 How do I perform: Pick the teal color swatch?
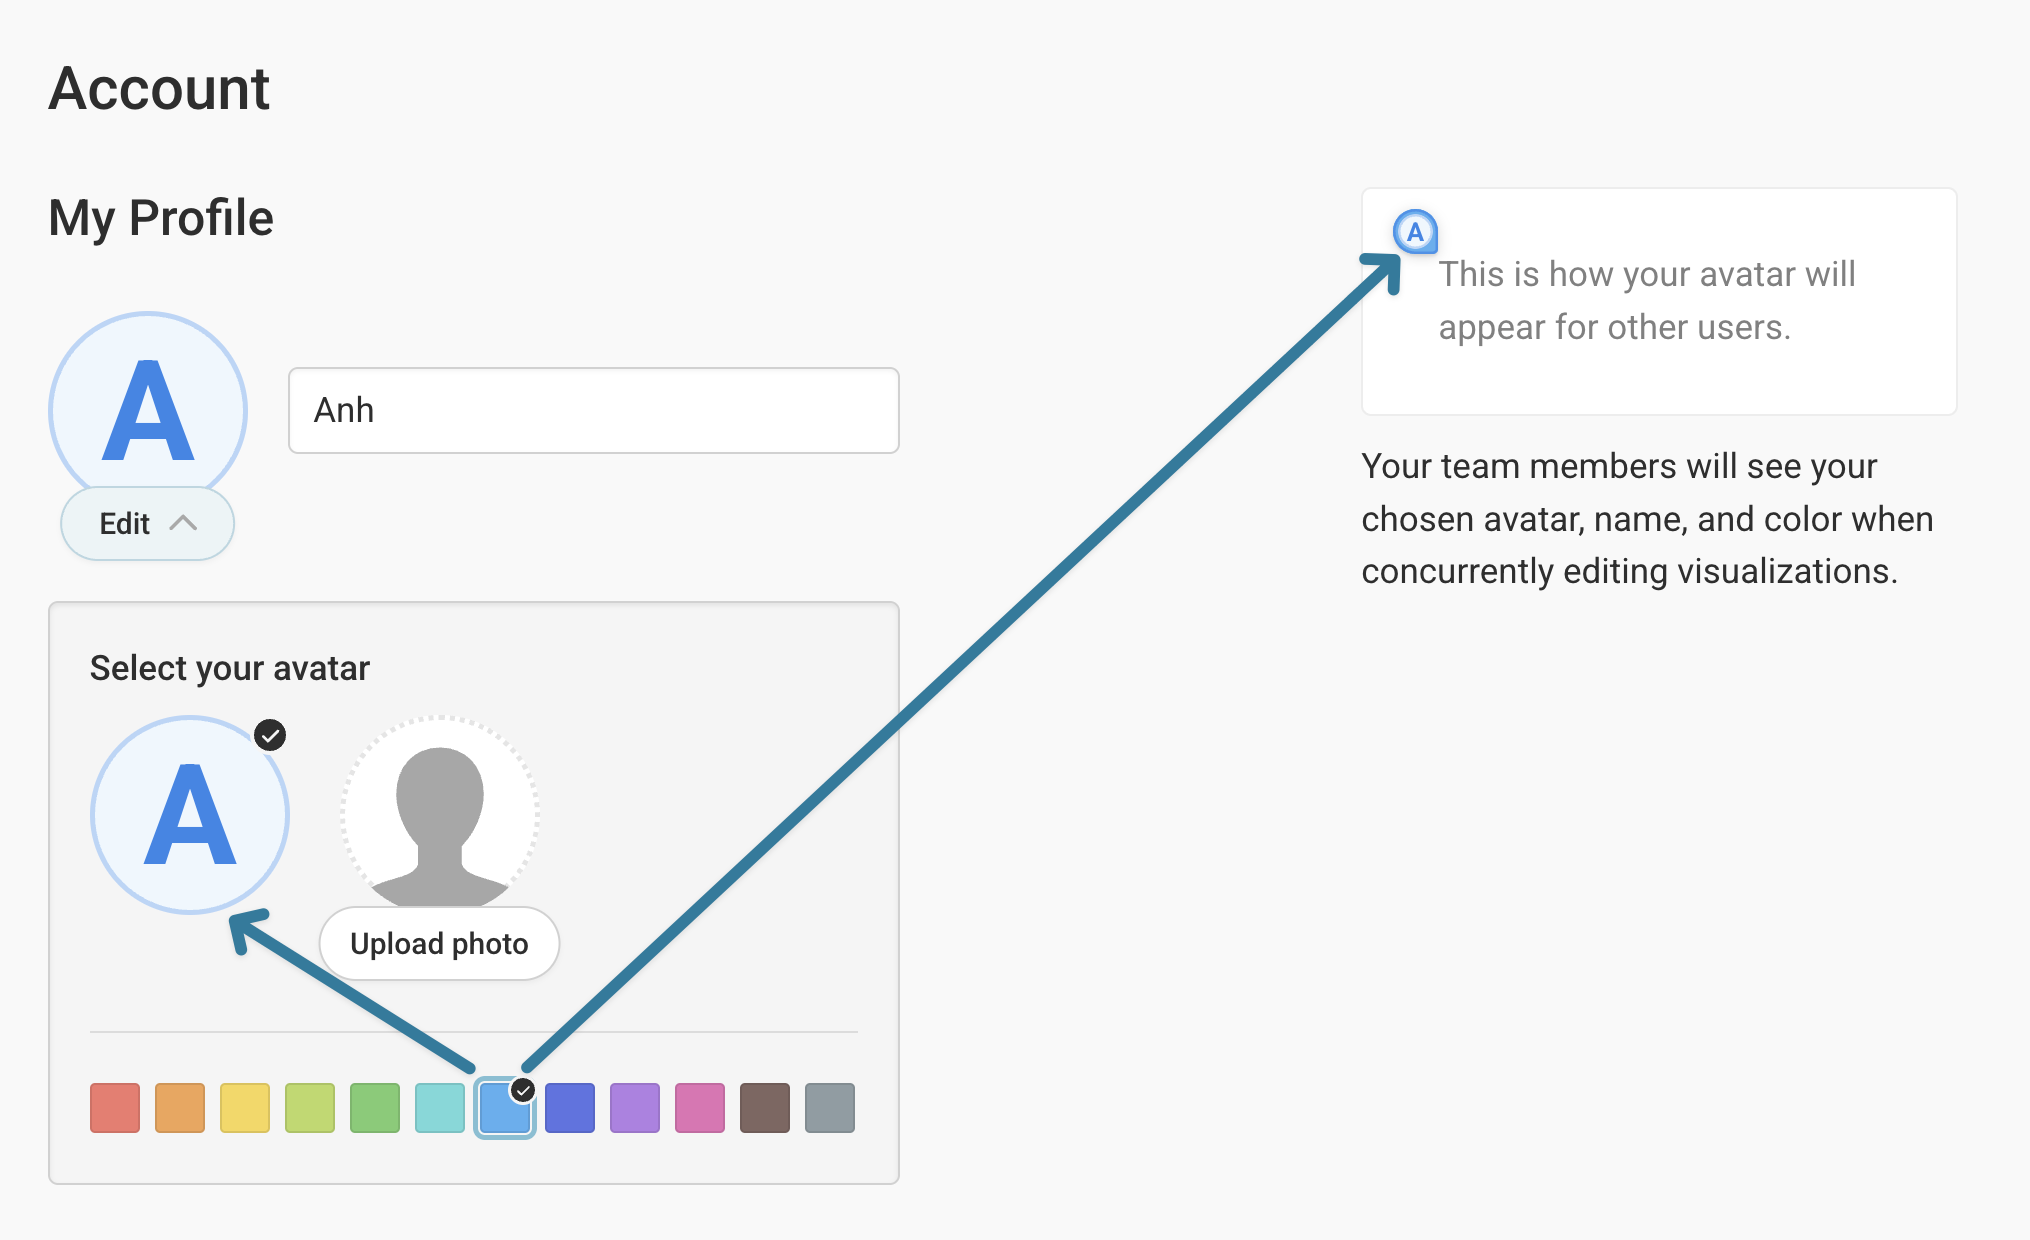pyautogui.click(x=440, y=1107)
